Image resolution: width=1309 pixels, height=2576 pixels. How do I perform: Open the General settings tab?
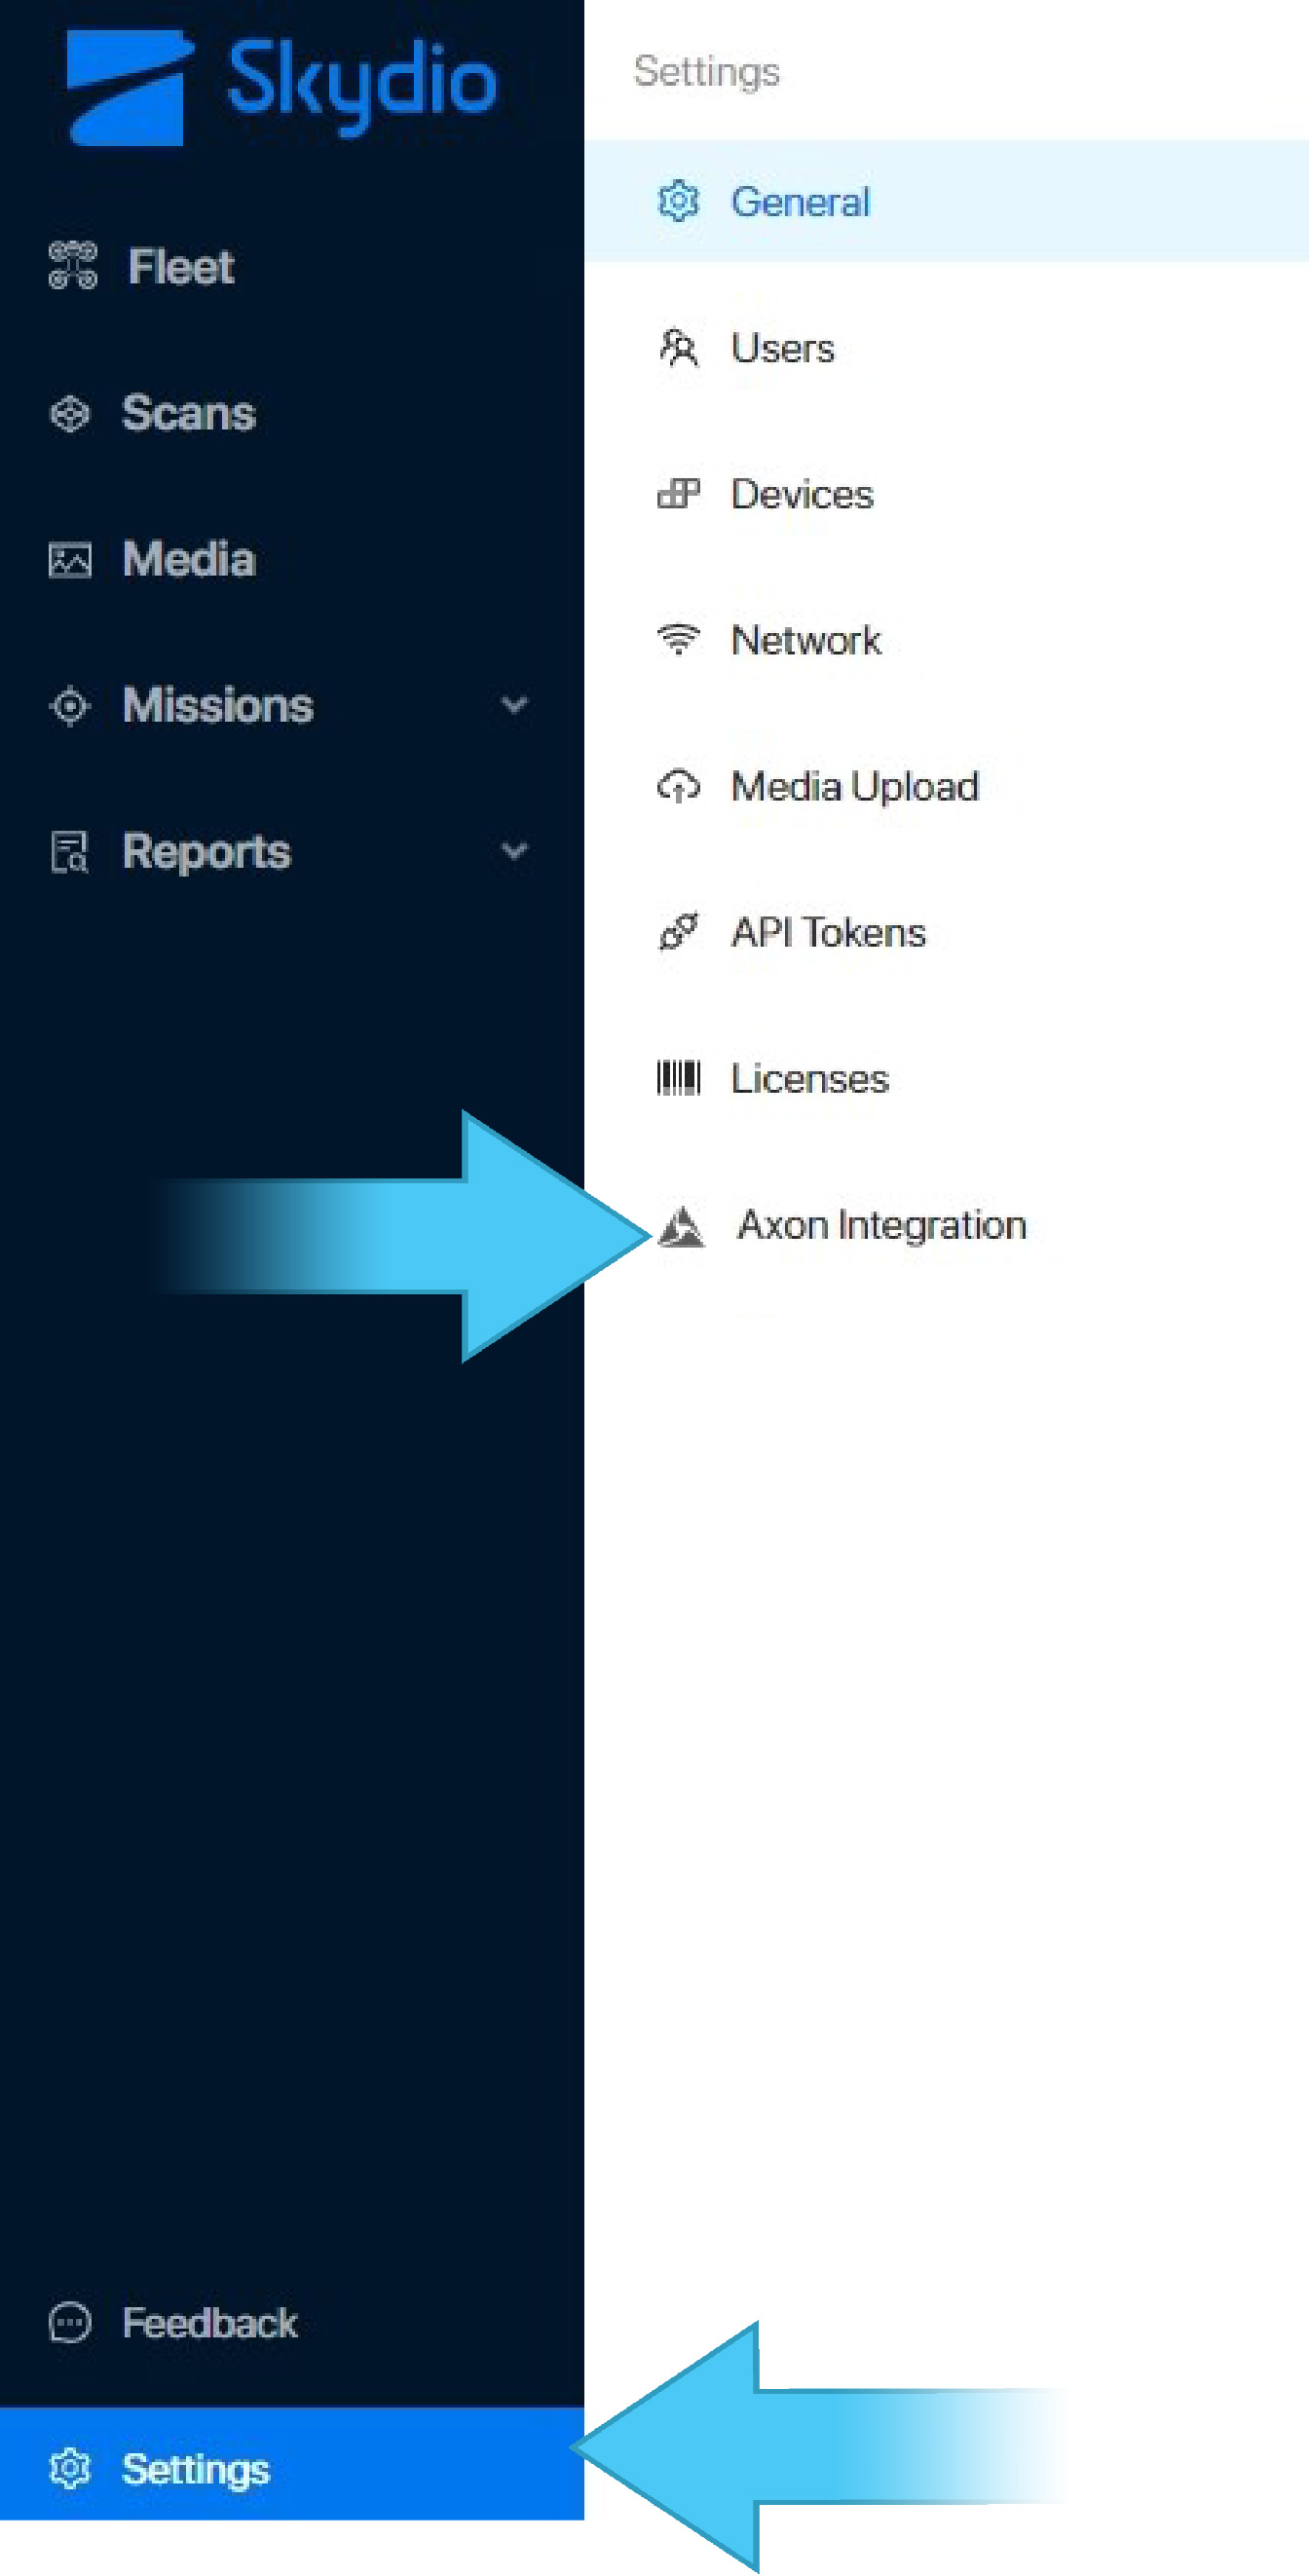coord(946,201)
